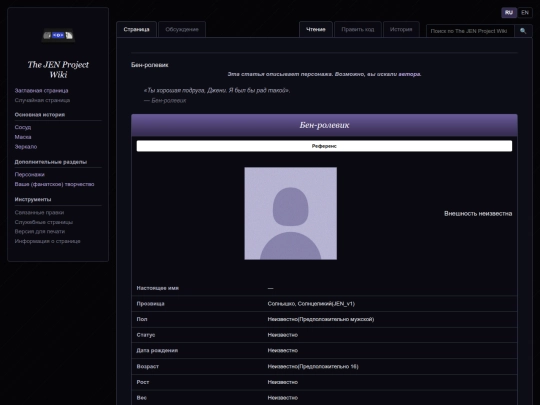Open Связанные правки tool link

point(39,212)
